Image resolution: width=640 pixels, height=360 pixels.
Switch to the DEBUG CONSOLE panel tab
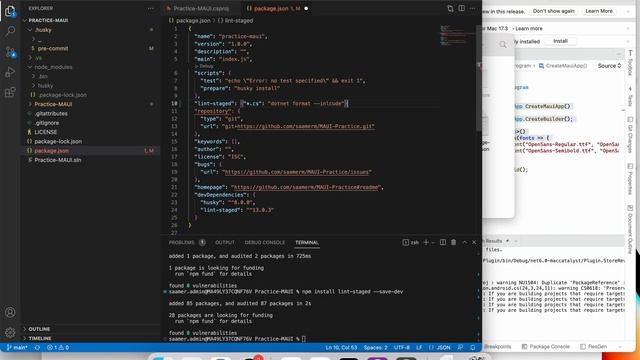coord(264,242)
